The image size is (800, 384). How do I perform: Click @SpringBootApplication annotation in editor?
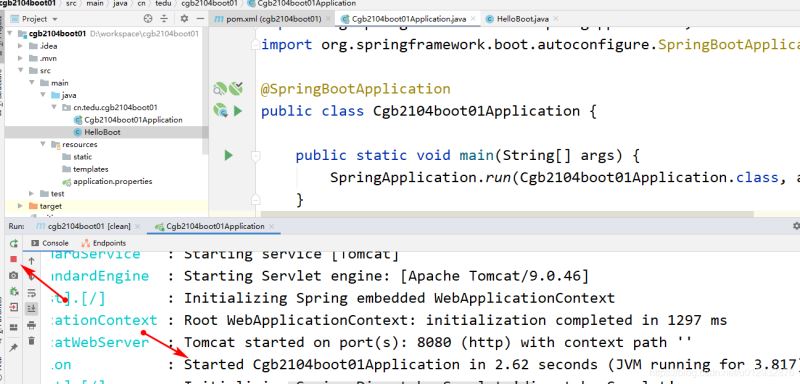pos(356,89)
